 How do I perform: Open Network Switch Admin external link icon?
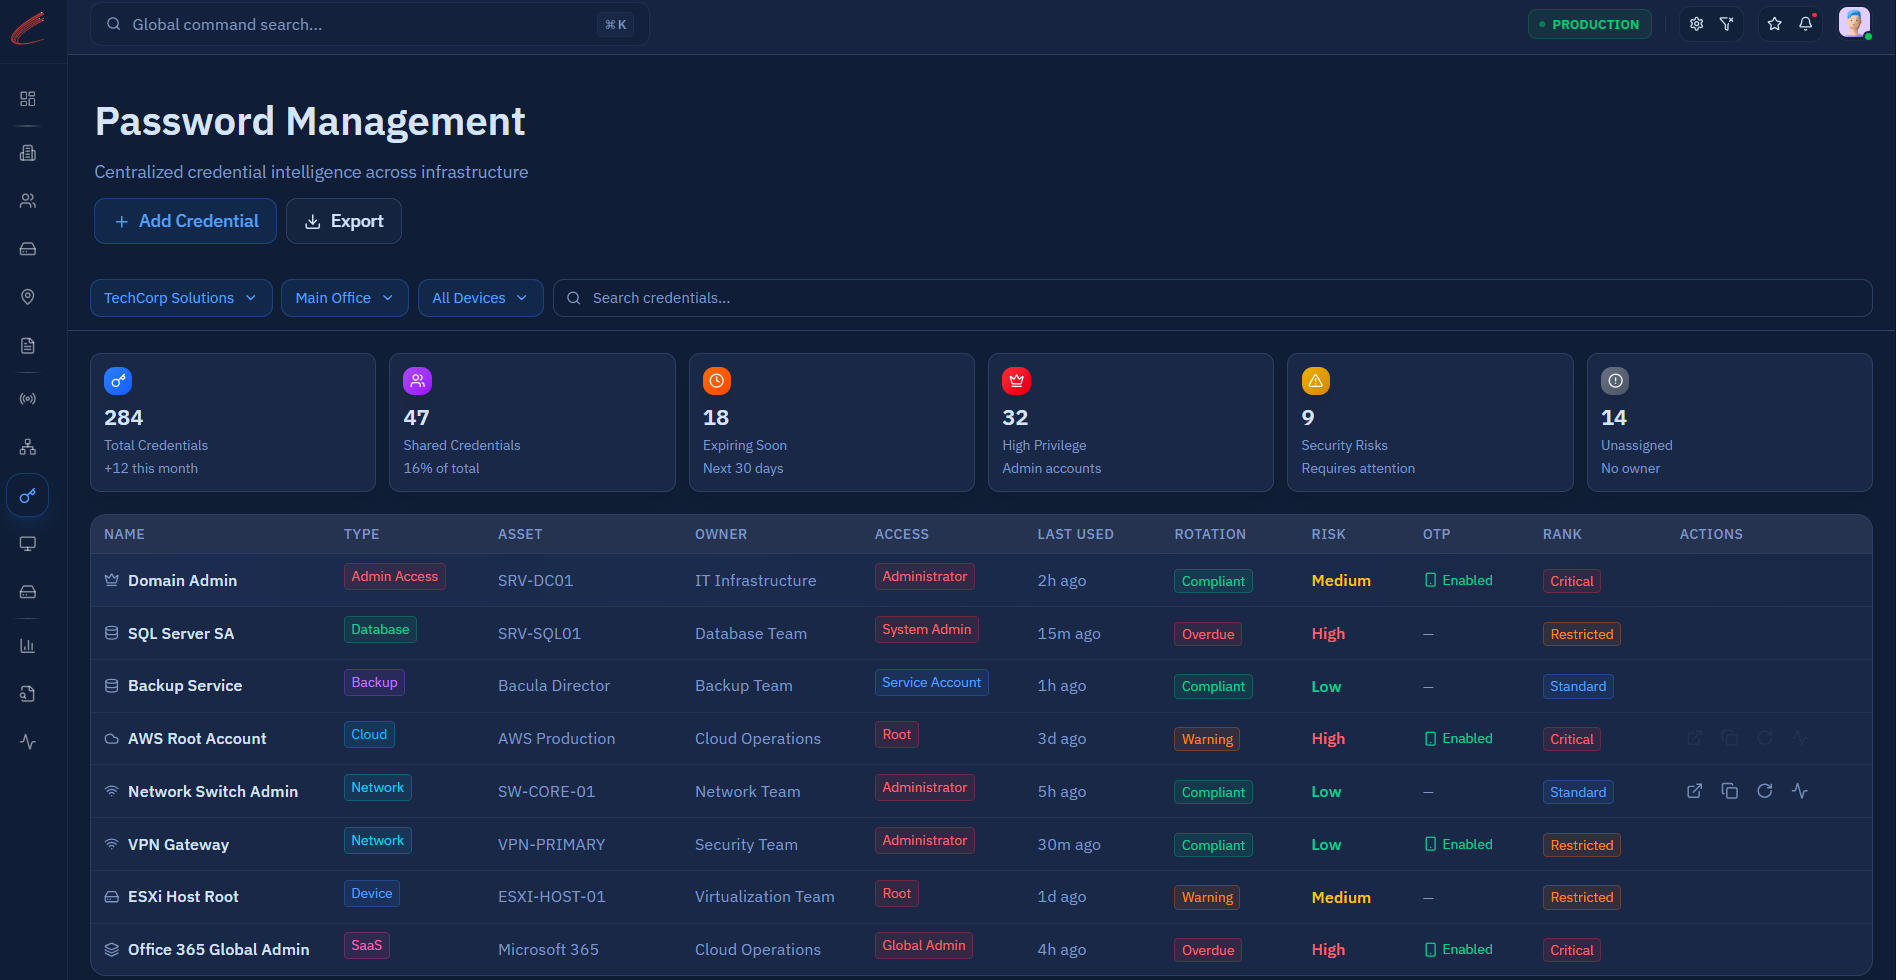point(1695,791)
